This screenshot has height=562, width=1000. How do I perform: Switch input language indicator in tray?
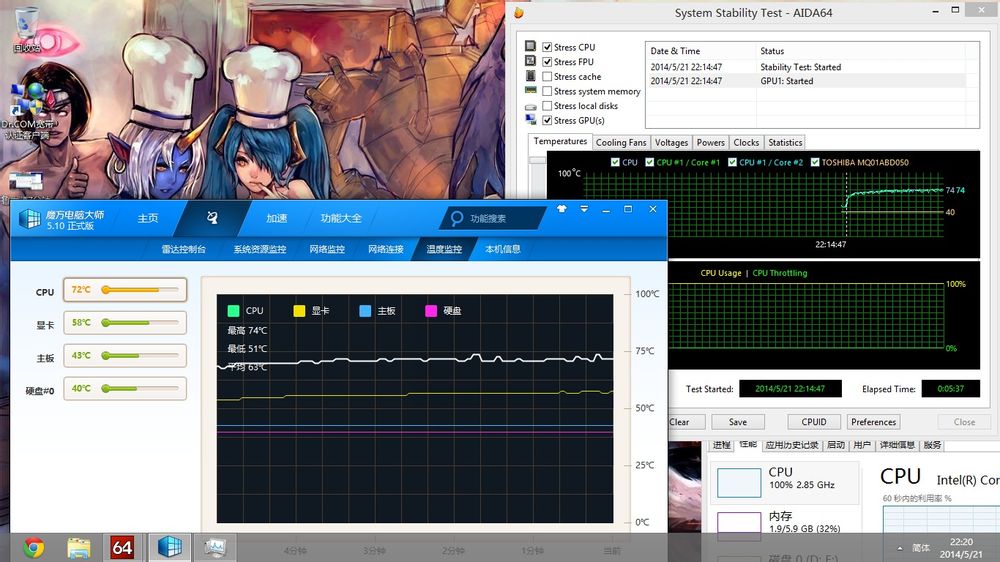click(921, 548)
